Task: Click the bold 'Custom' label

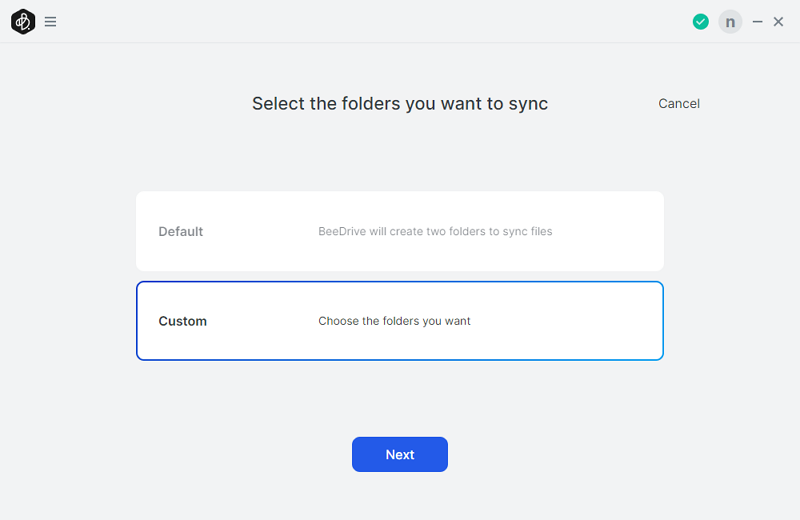Action: click(183, 321)
